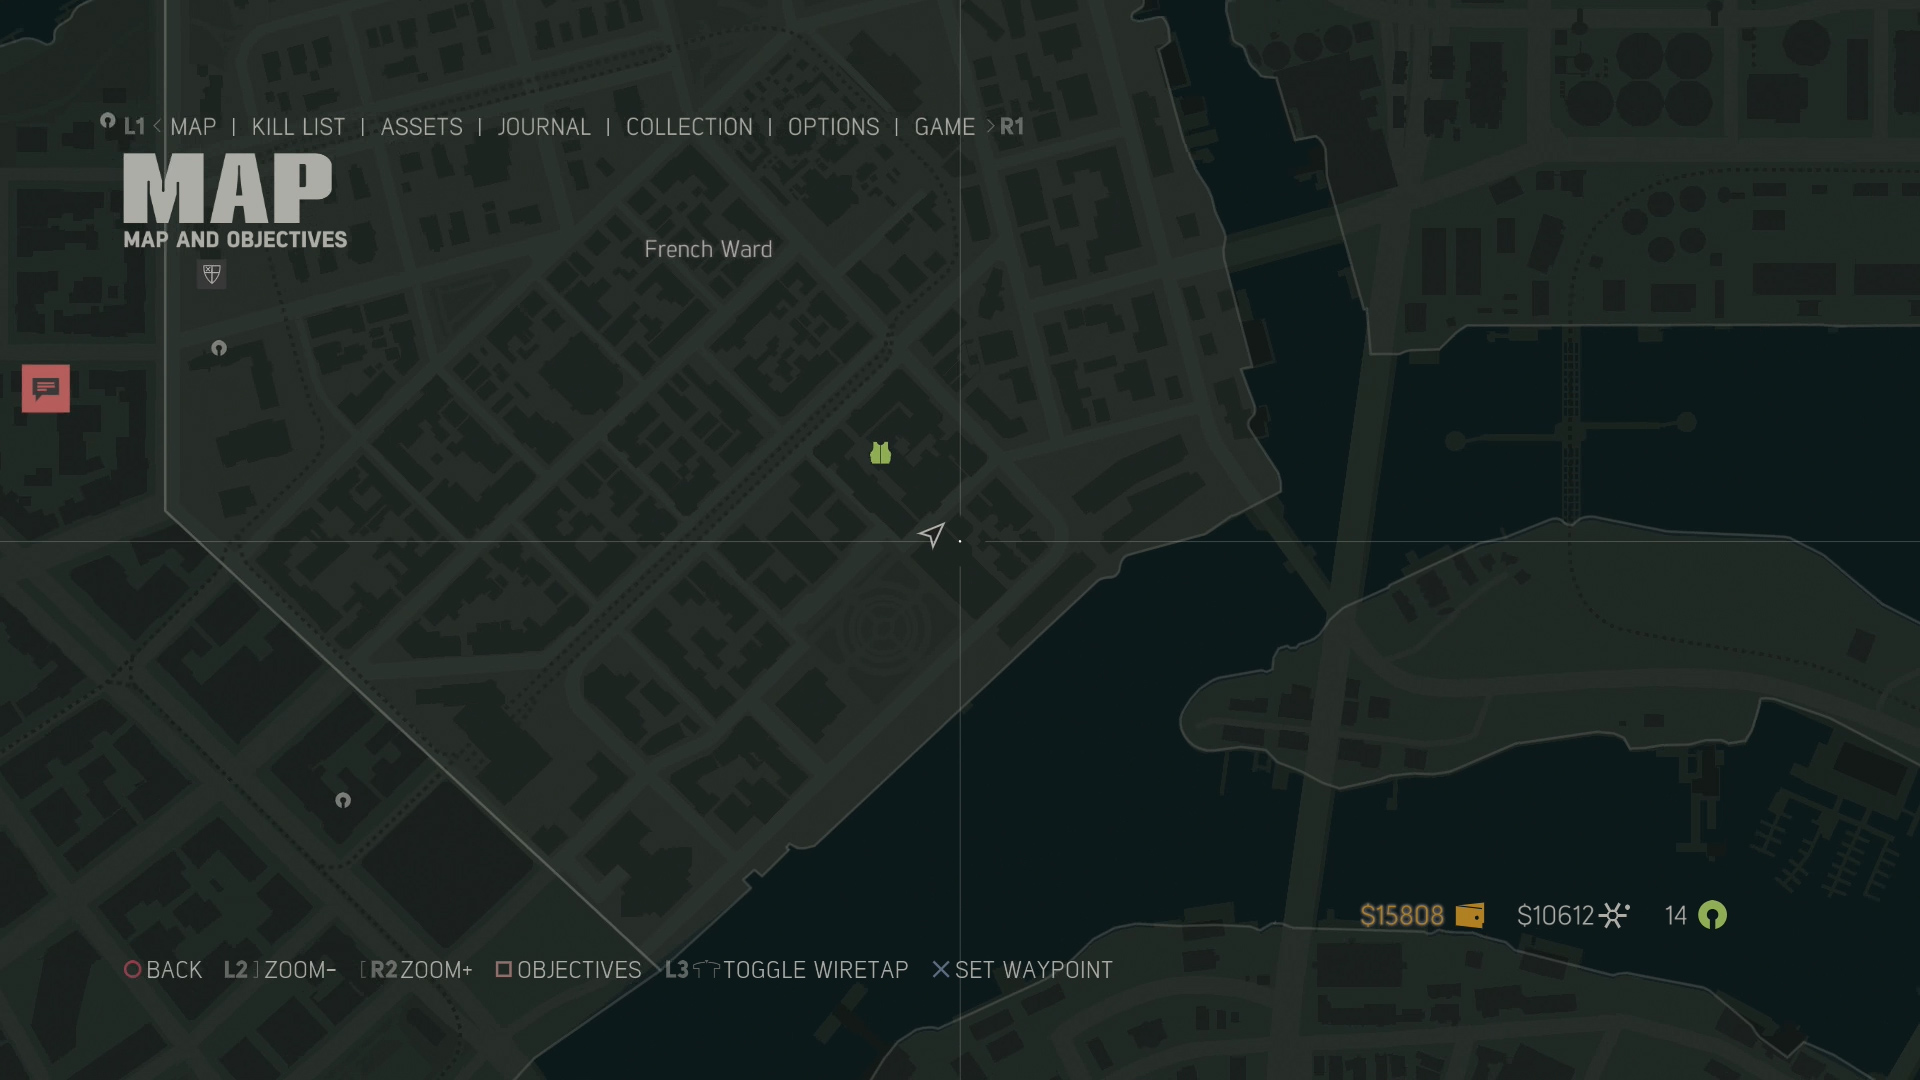This screenshot has width=1920, height=1080.
Task: Go to the COLLECTION tab
Action: tap(689, 127)
